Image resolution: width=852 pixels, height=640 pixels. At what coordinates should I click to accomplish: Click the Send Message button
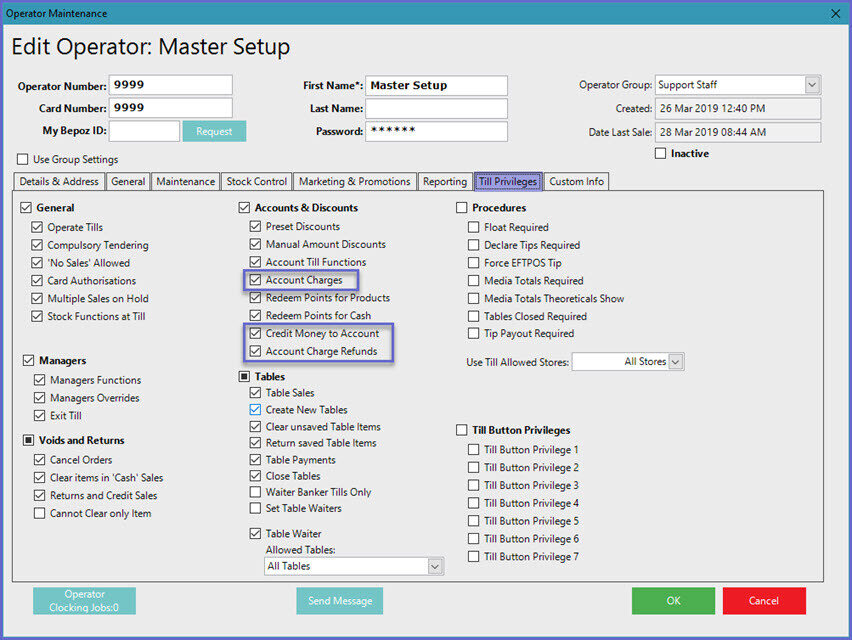[x=340, y=601]
